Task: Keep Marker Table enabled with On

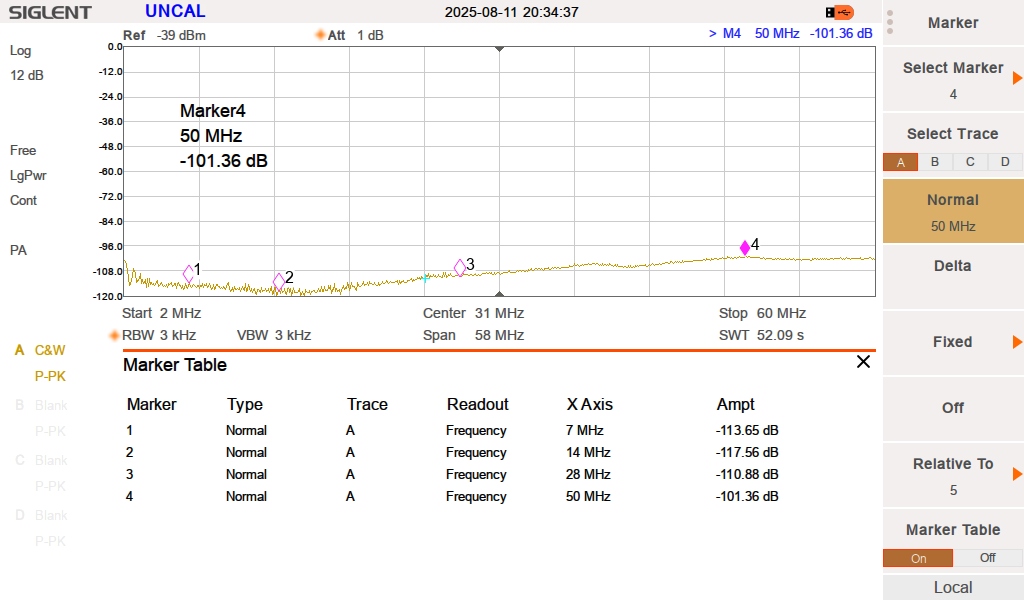Action: click(x=918, y=558)
